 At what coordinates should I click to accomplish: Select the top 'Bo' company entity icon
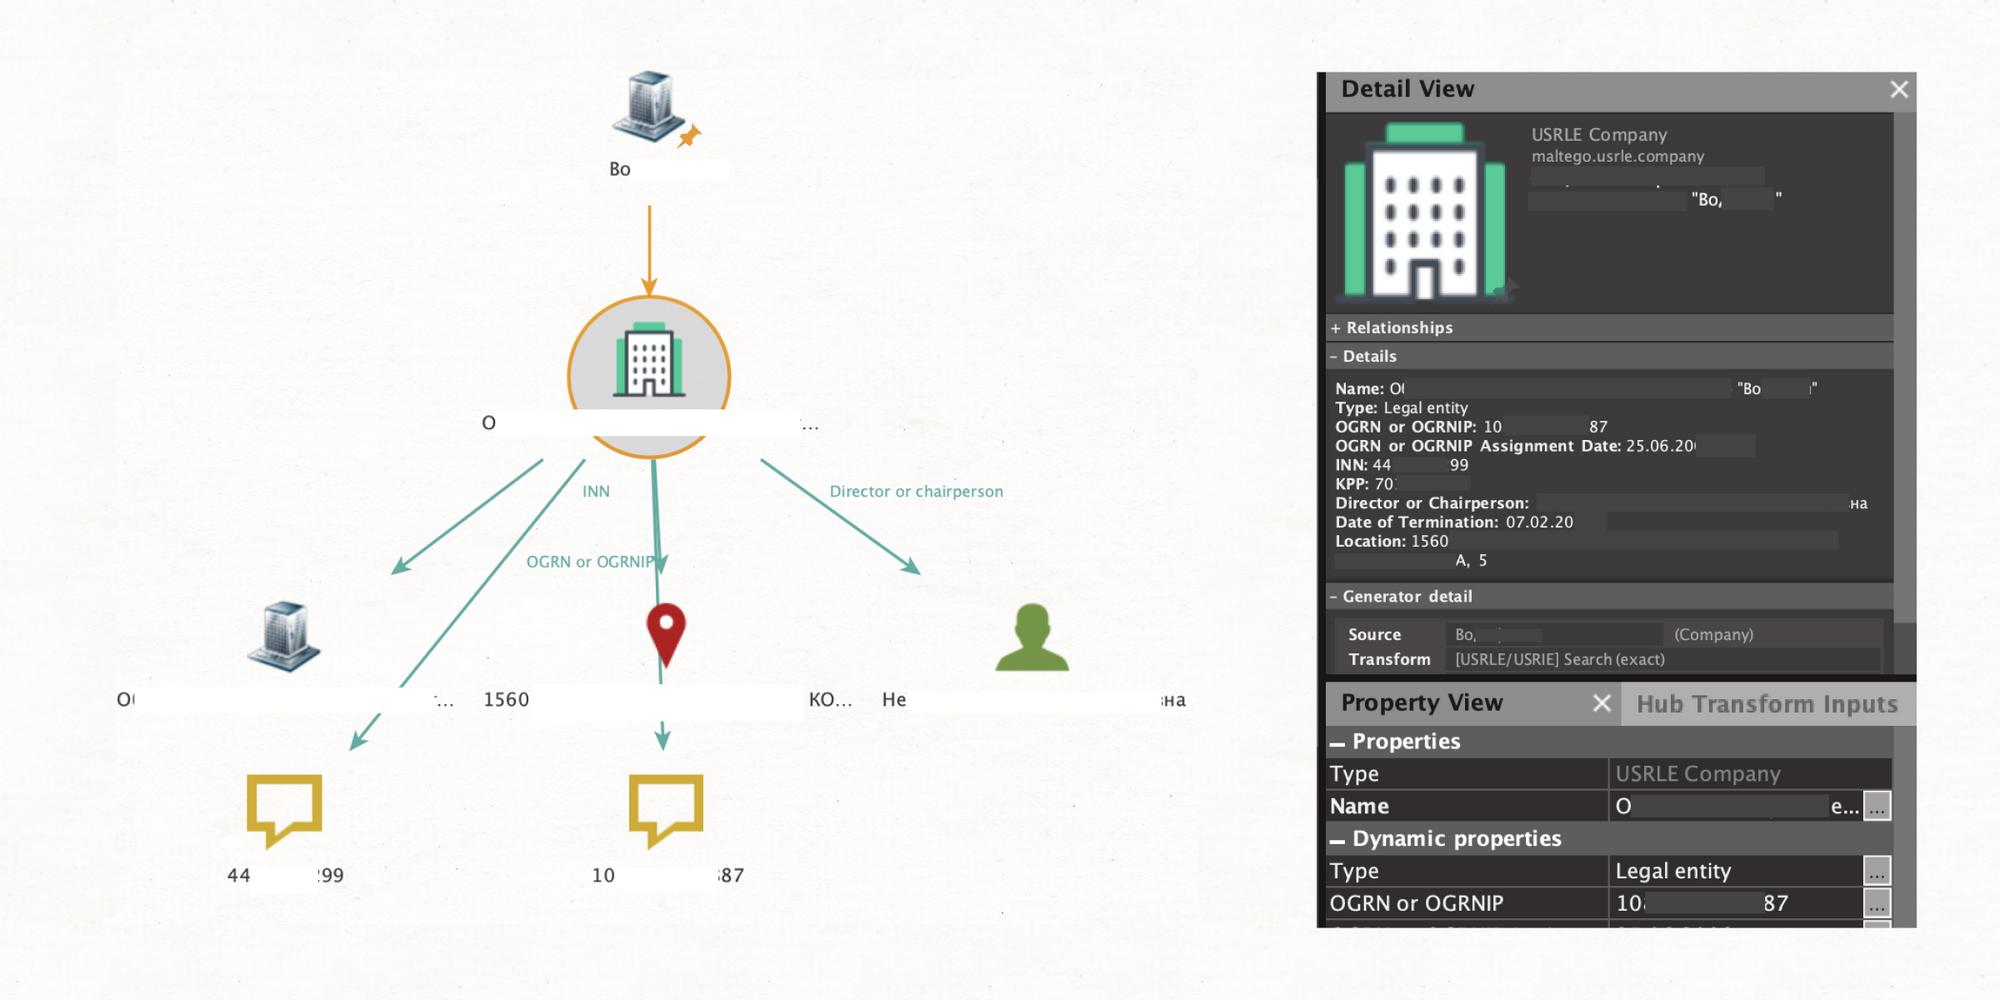[650, 105]
